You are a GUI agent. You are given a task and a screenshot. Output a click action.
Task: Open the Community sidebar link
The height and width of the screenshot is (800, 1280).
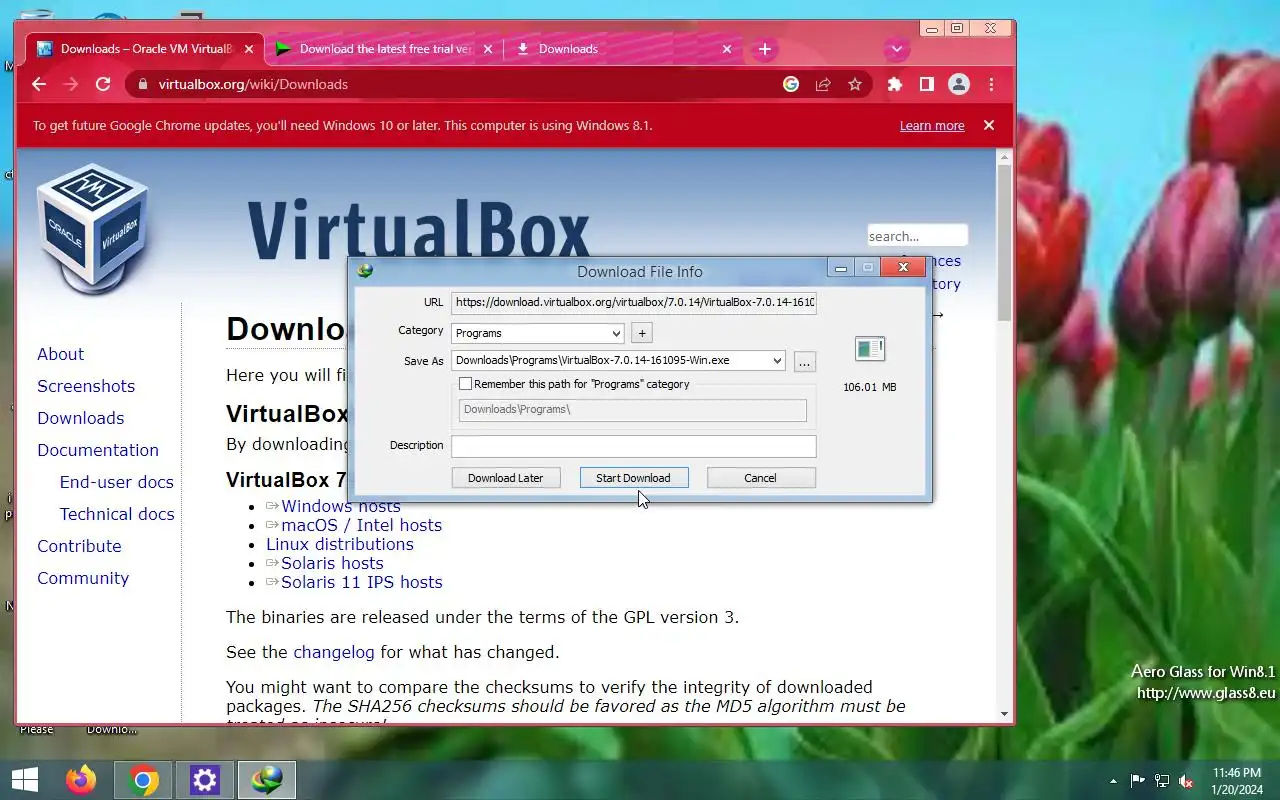click(83, 578)
